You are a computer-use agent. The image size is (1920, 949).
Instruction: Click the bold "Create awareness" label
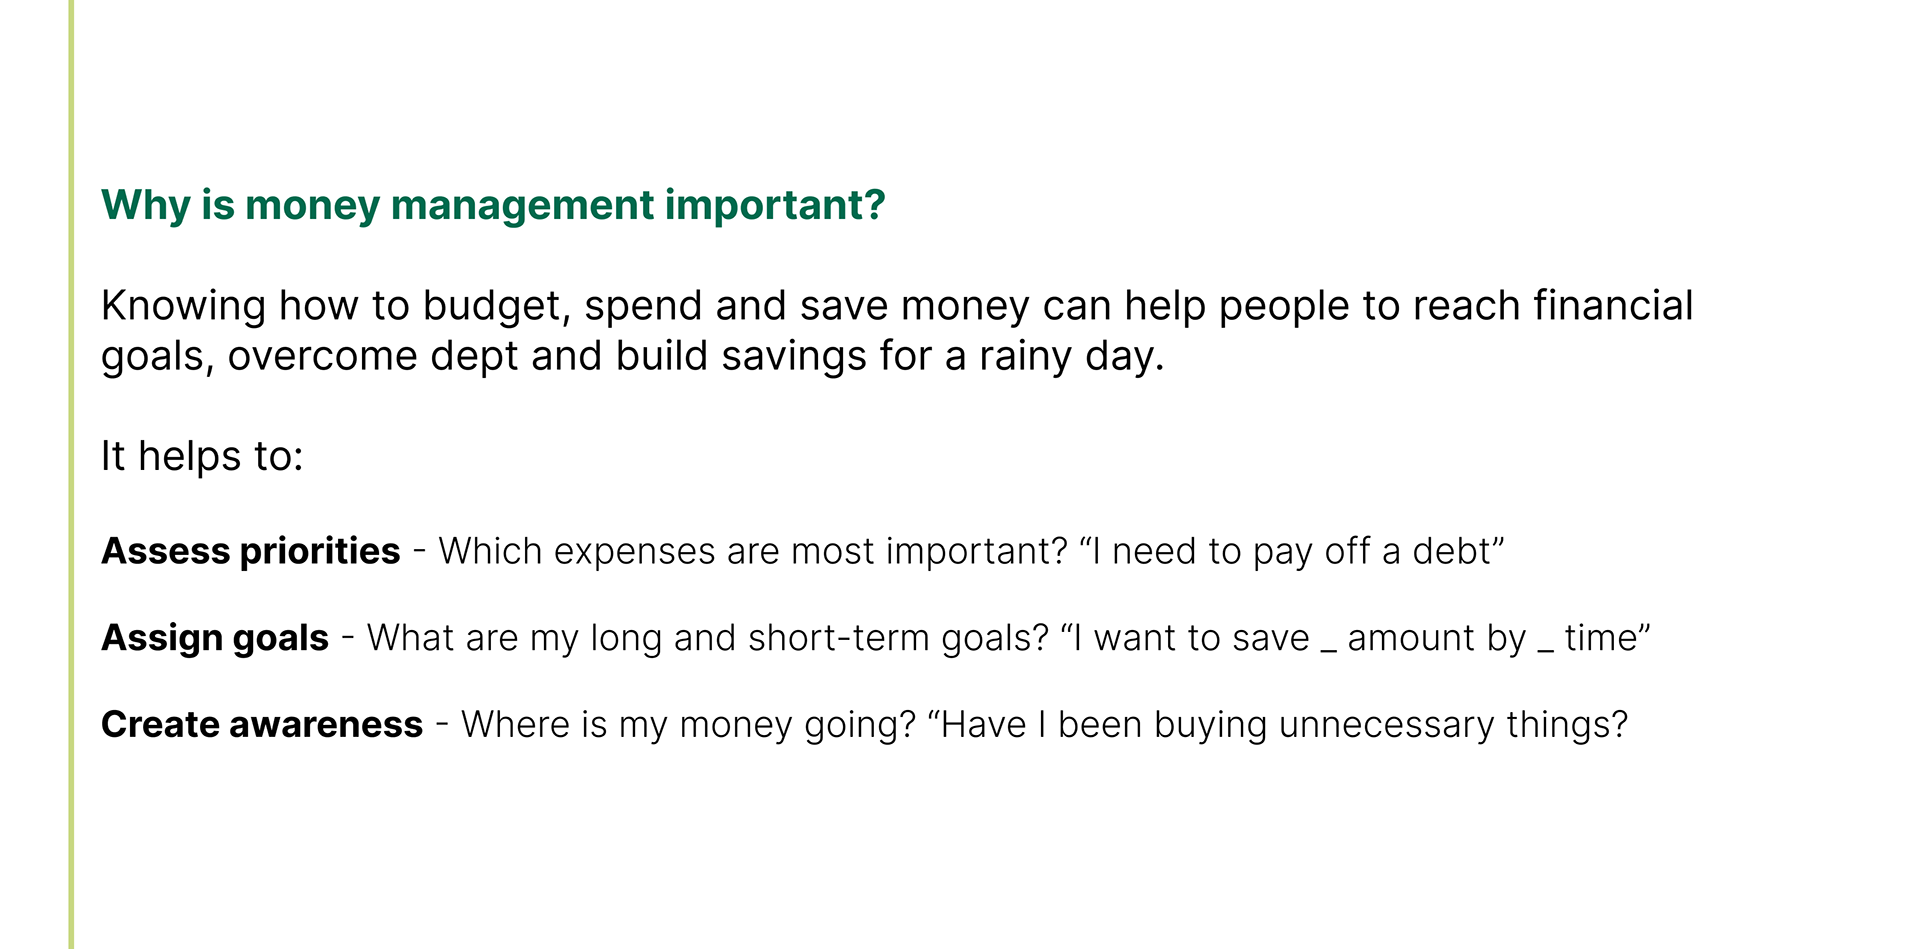point(262,725)
